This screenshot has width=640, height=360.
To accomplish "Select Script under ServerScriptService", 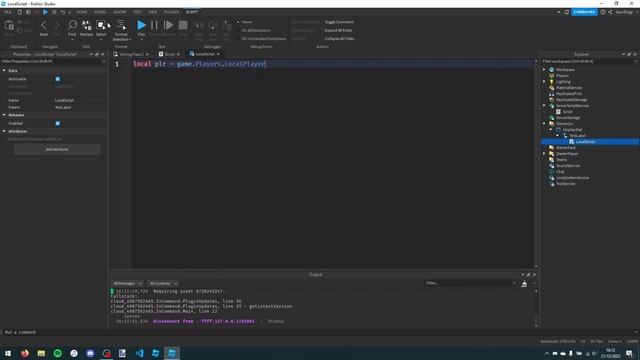I will point(568,111).
